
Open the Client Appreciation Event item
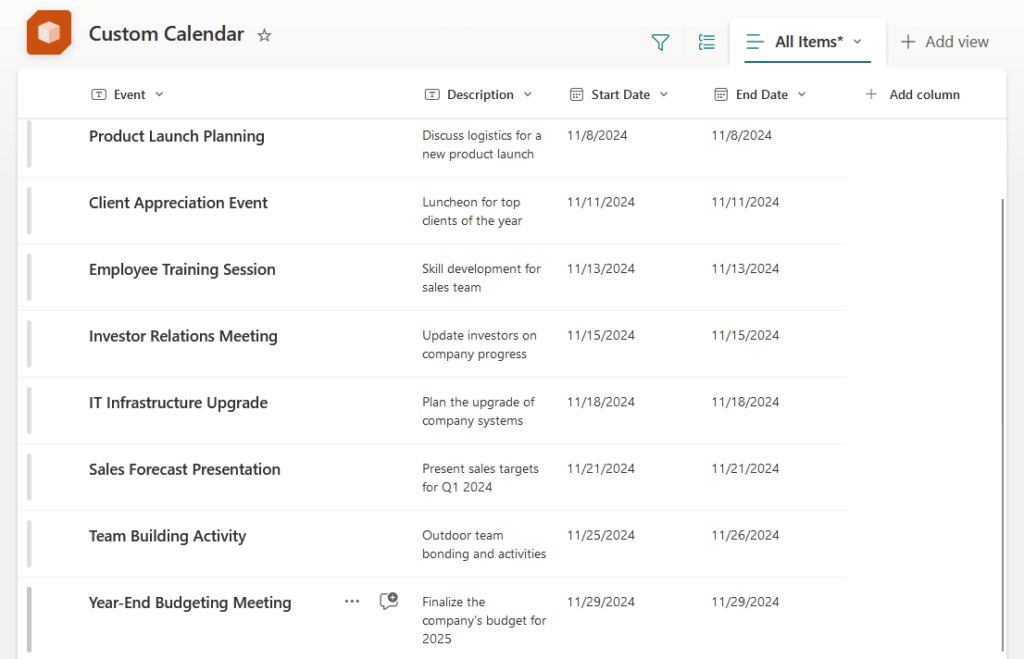click(178, 203)
